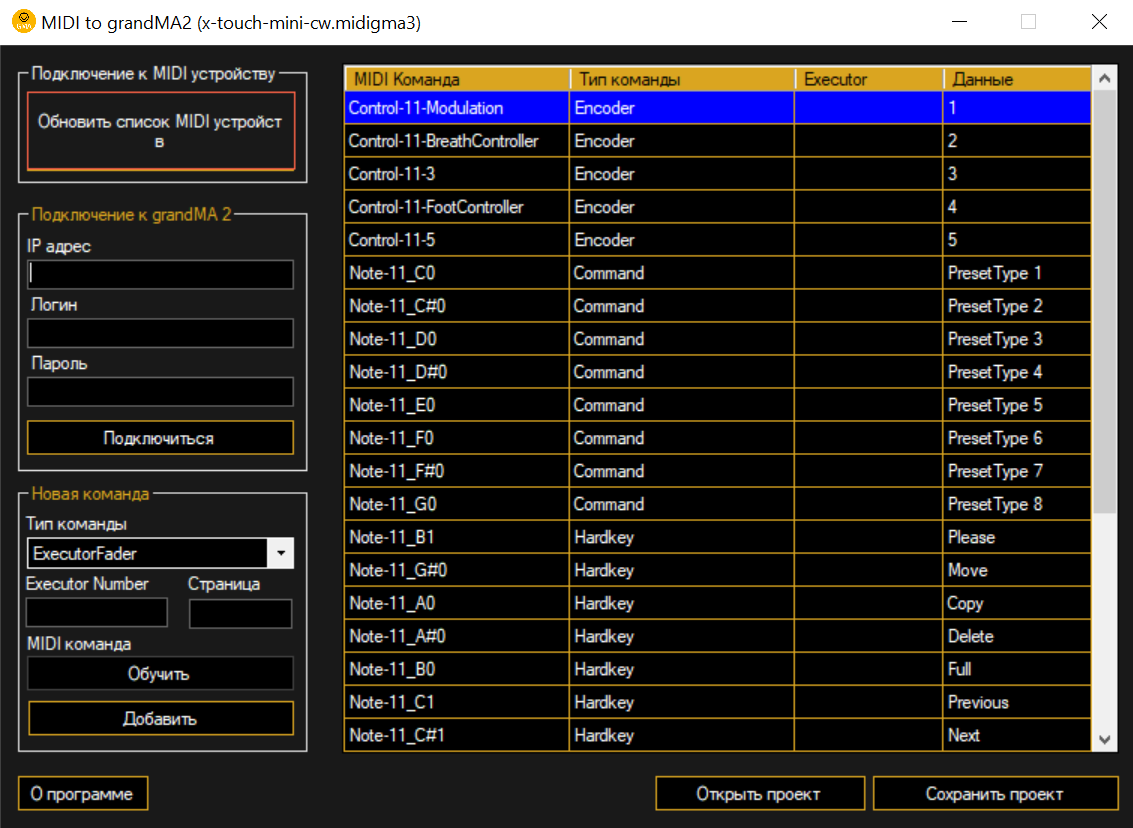The image size is (1133, 828).
Task: Select the Control-11-BreathController row
Action: (x=718, y=141)
